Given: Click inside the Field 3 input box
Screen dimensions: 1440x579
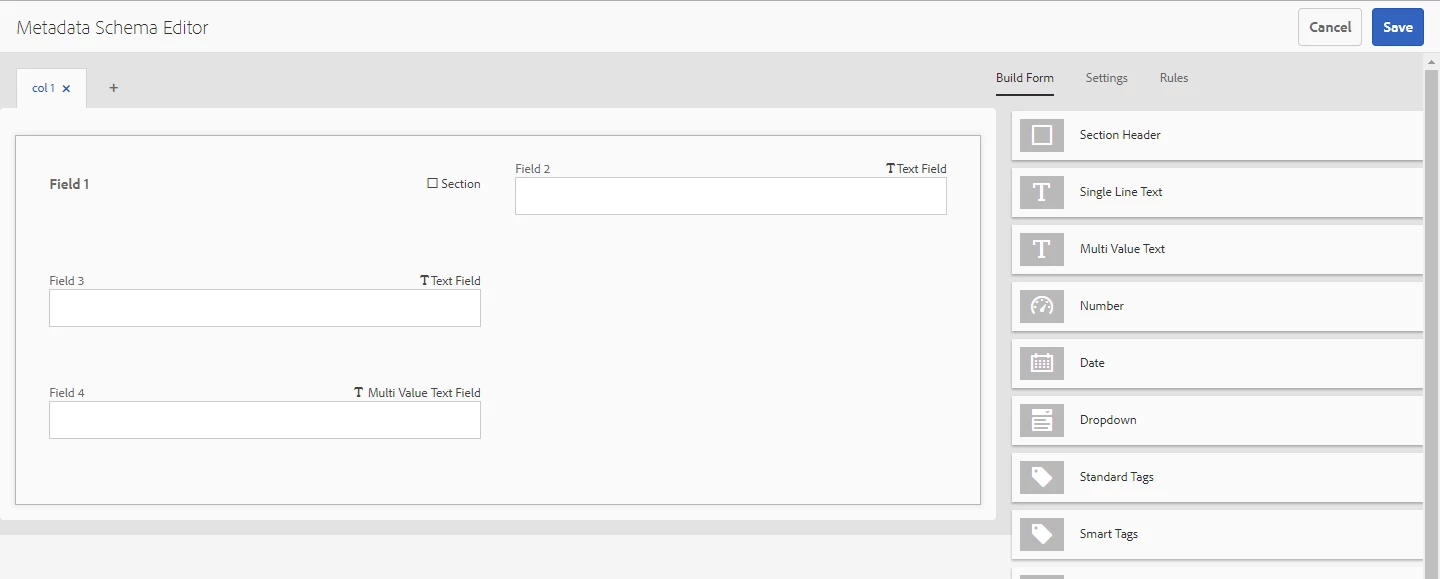Looking at the screenshot, I should pyautogui.click(x=265, y=308).
